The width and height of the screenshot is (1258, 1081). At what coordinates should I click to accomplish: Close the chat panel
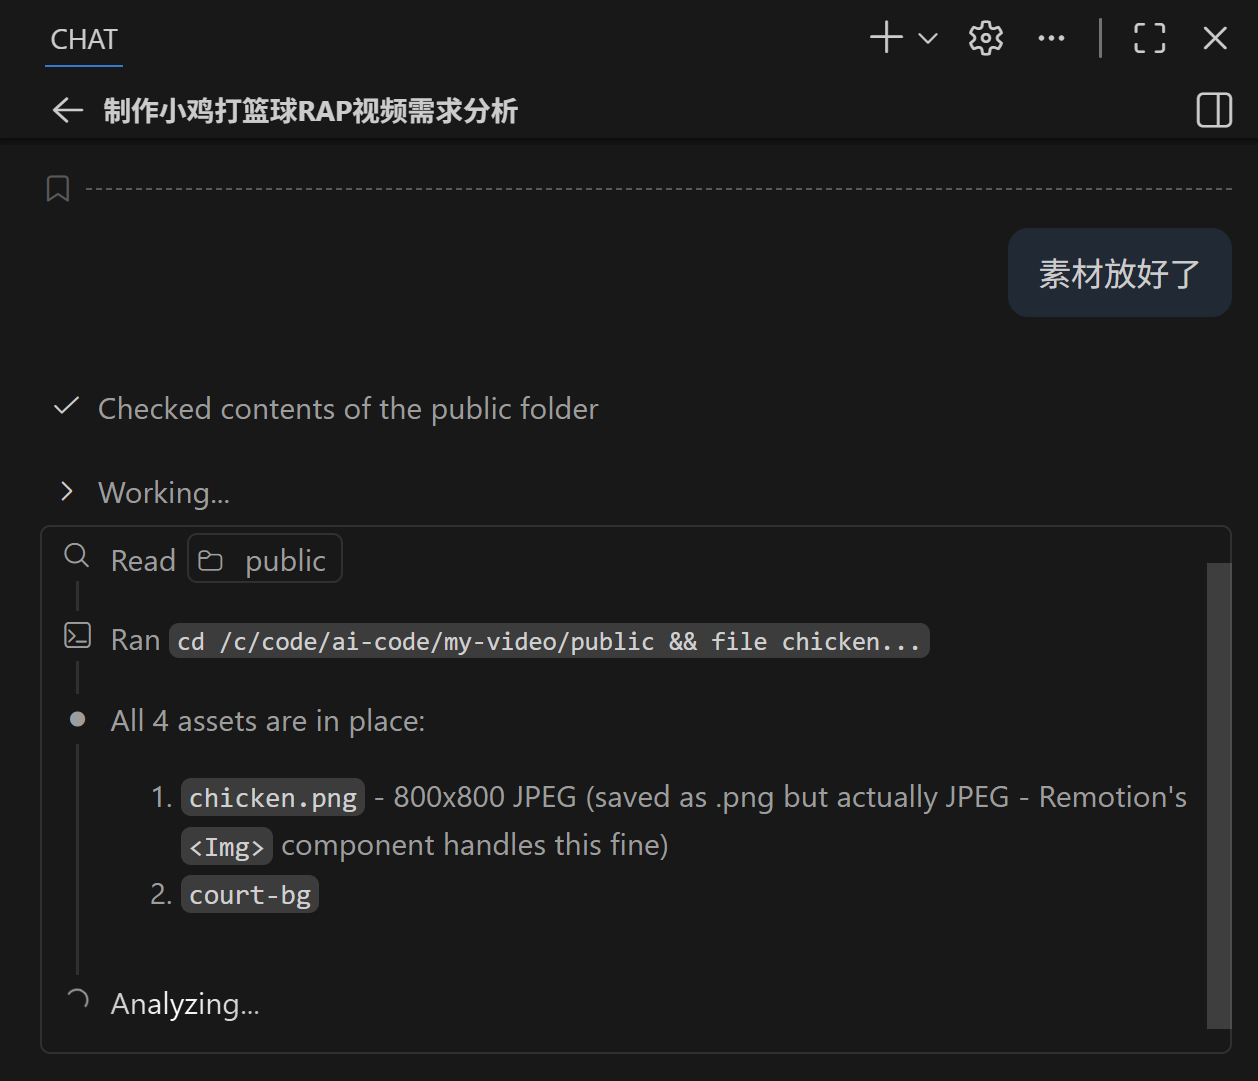coord(1215,39)
